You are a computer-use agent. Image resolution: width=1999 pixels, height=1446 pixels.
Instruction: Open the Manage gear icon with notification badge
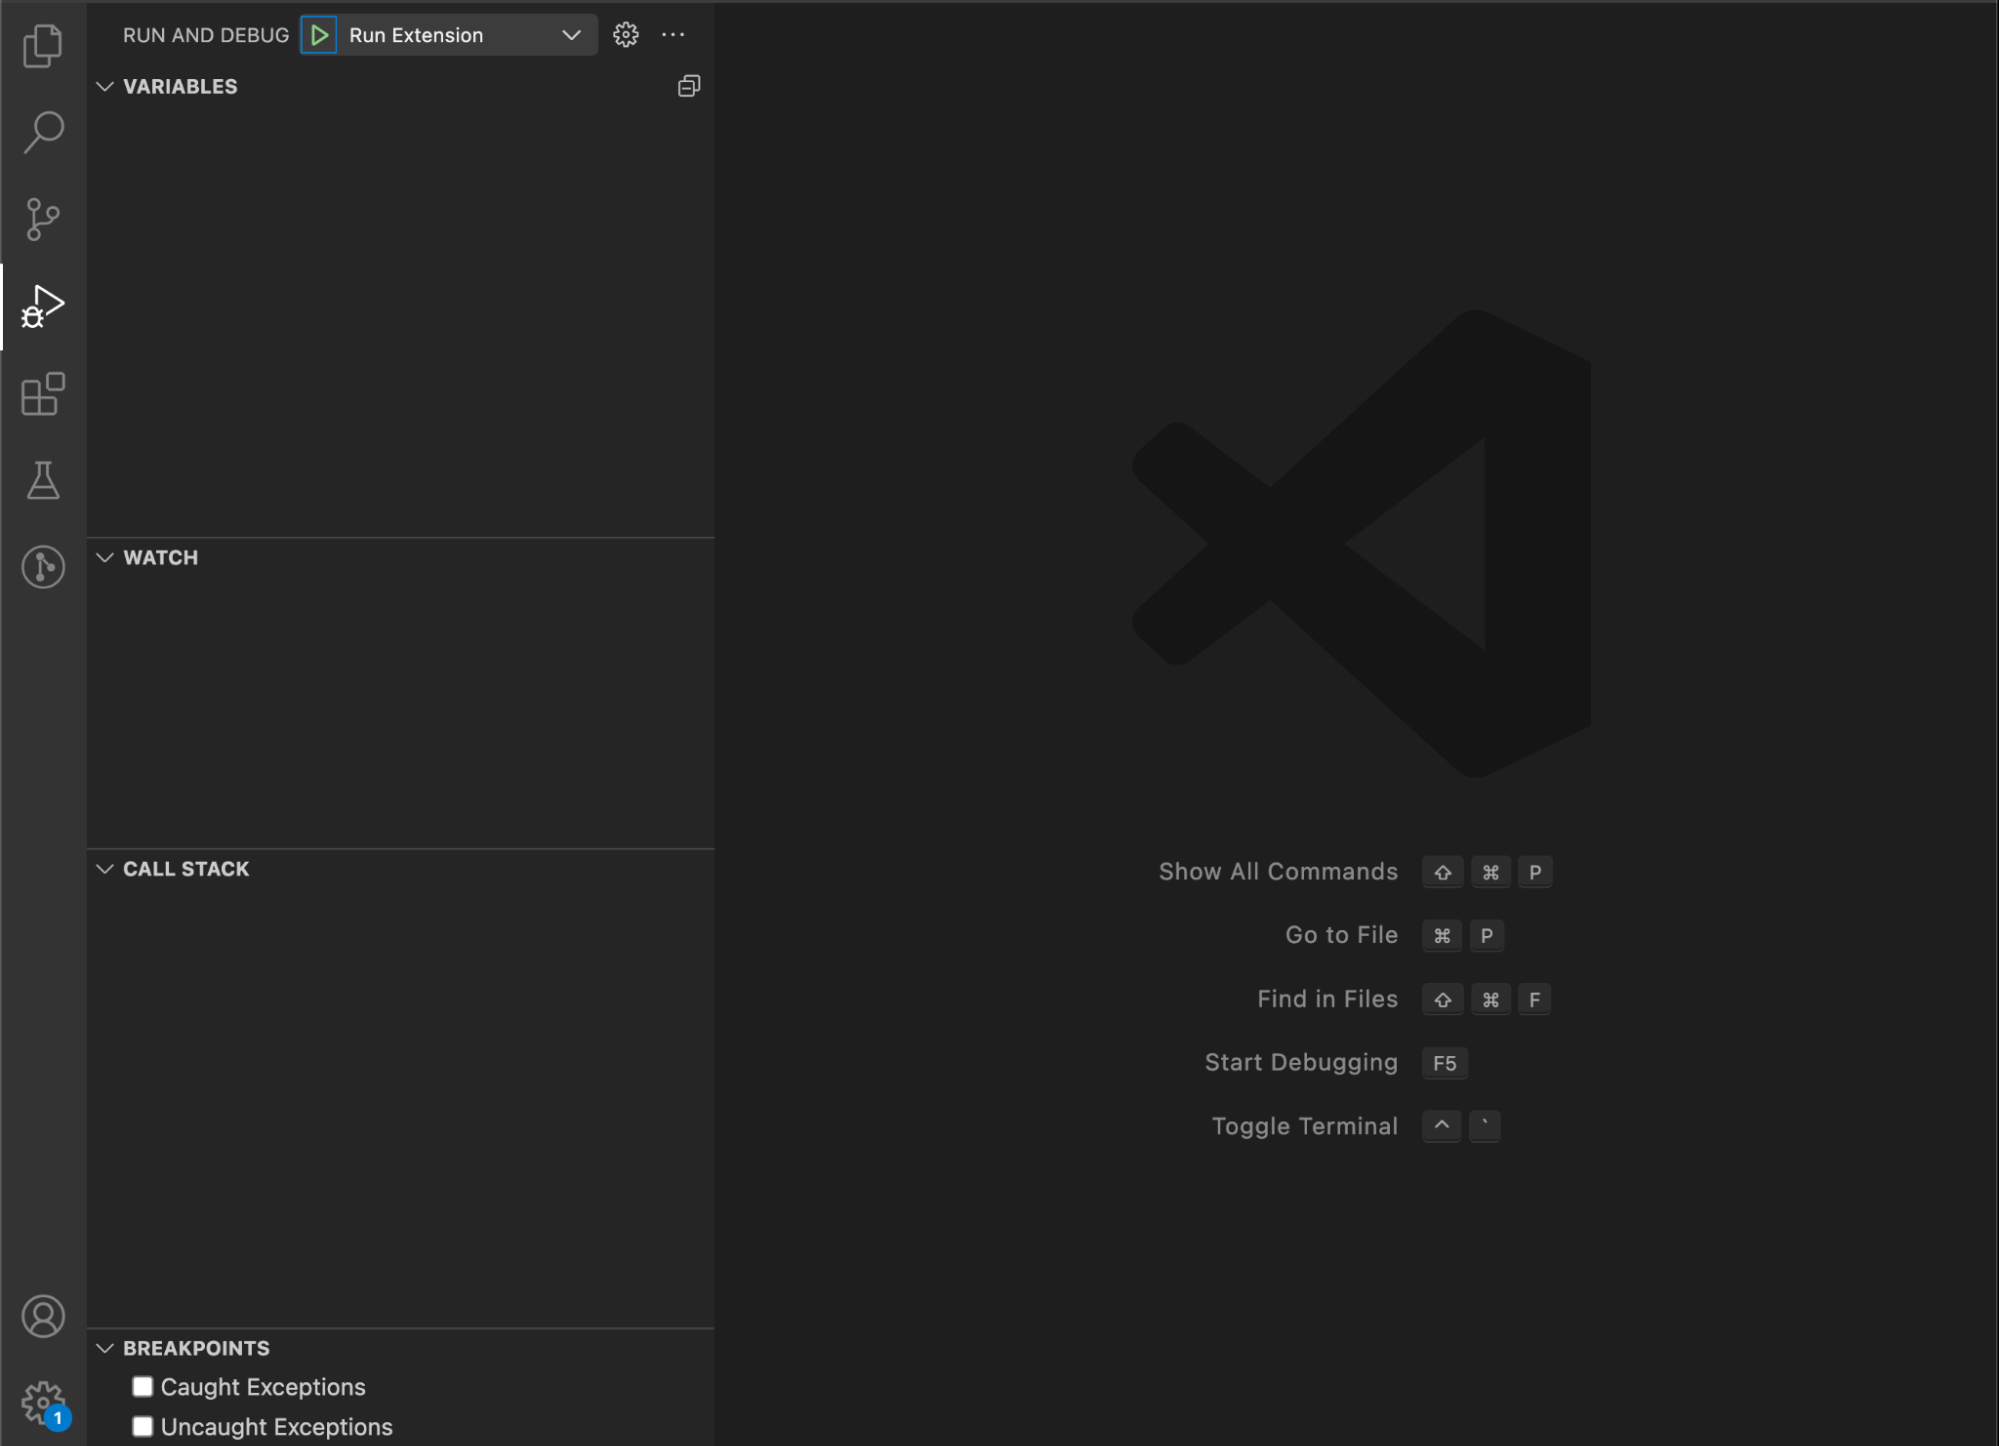[x=43, y=1399]
